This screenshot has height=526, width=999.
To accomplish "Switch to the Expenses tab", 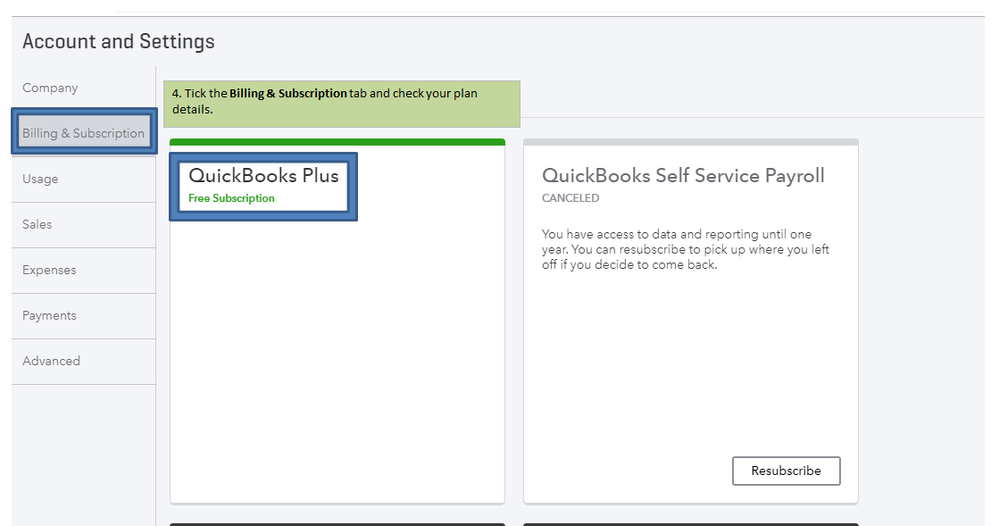I will pos(83,270).
